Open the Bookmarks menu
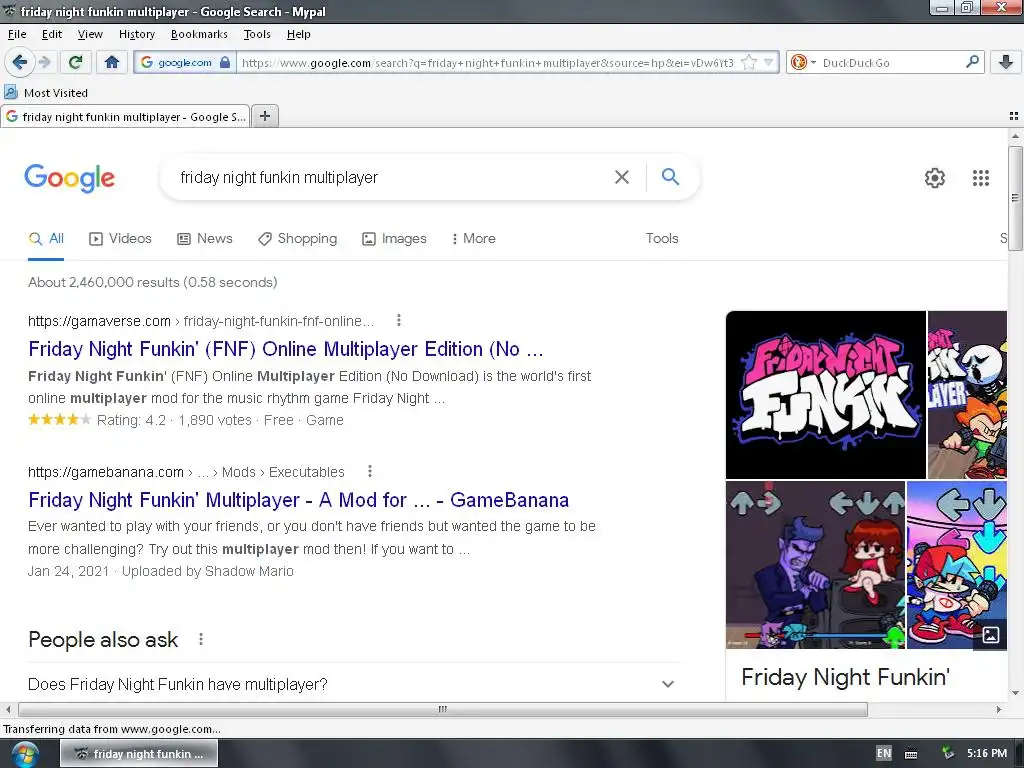Viewport: 1024px width, 768px height. [199, 34]
